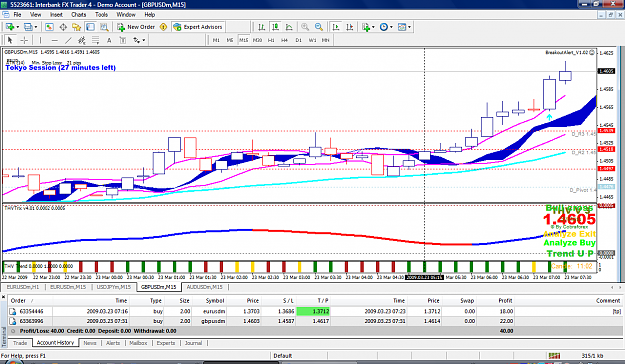Select order 63354446 row
The width and height of the screenshot is (625, 364).
(x=315, y=311)
